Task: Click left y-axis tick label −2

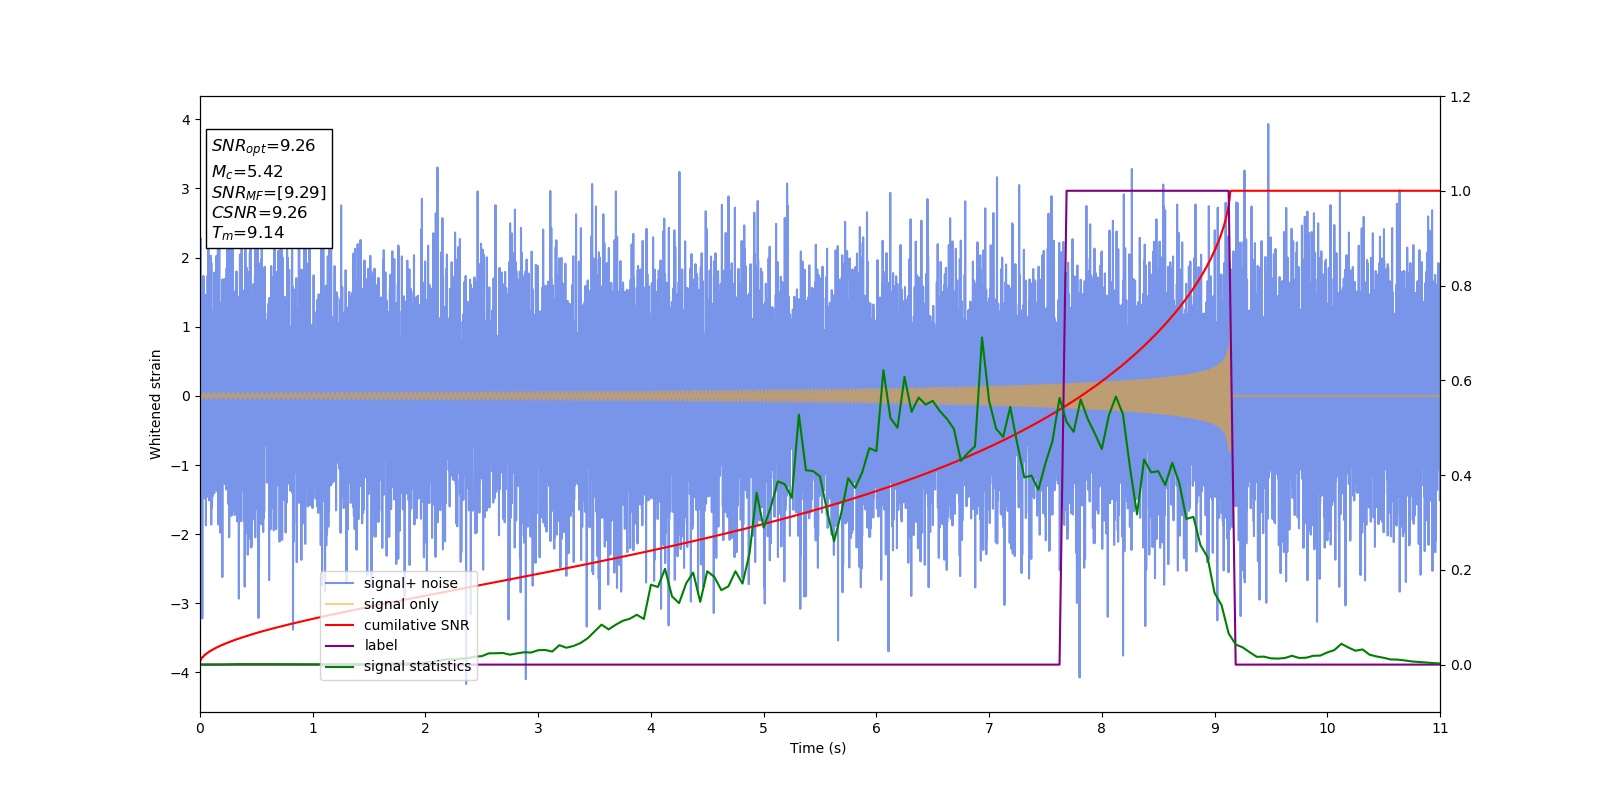Action: click(180, 535)
